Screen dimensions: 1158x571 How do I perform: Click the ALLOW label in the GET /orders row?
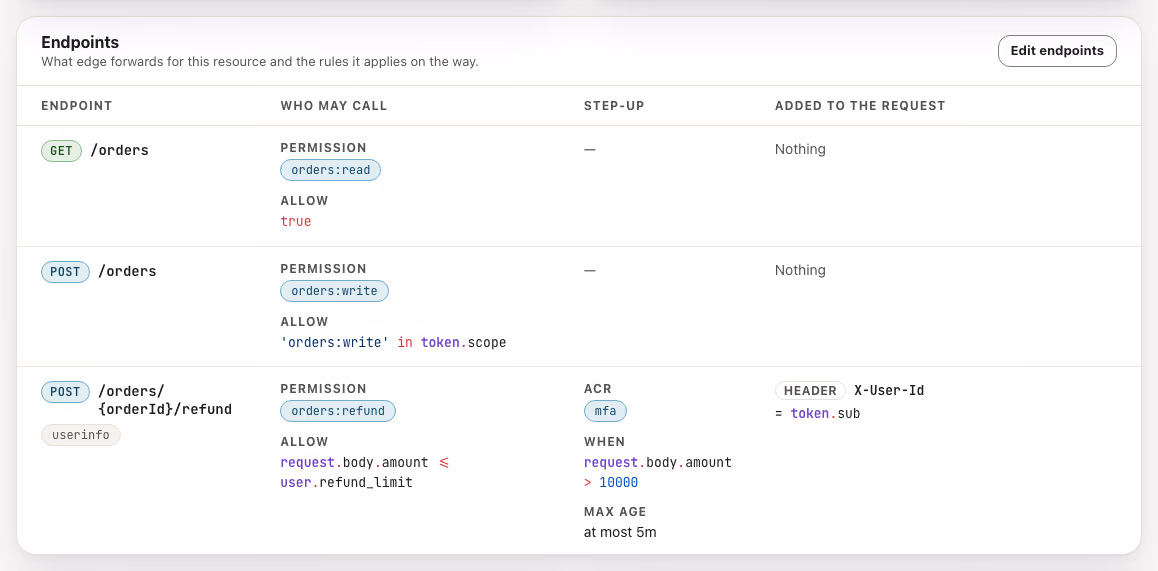click(x=304, y=201)
